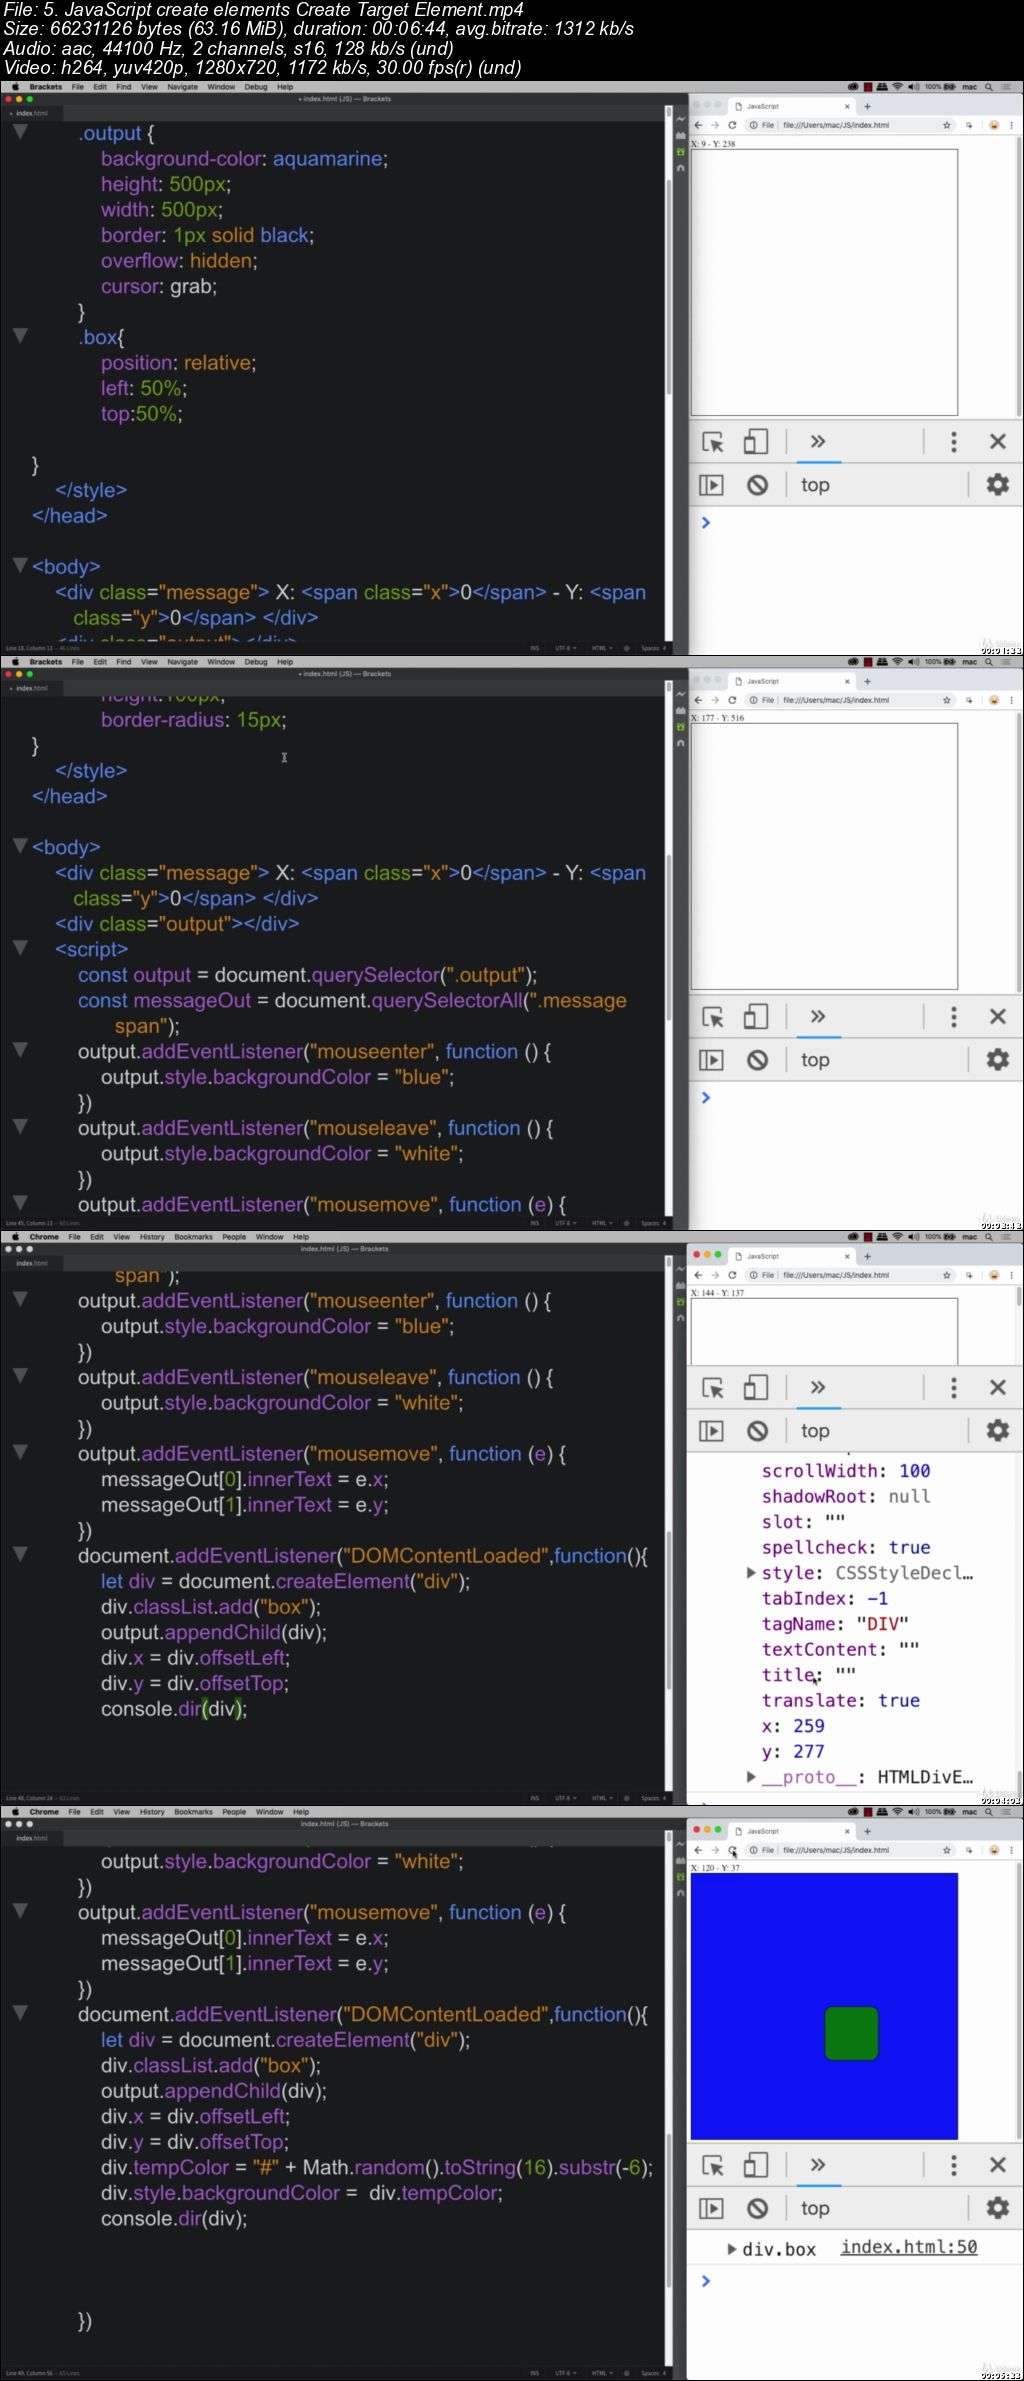This screenshot has width=1024, height=2381.
Task: Toggle INS mode in status bar, X: 9 frame
Action: (x=534, y=648)
